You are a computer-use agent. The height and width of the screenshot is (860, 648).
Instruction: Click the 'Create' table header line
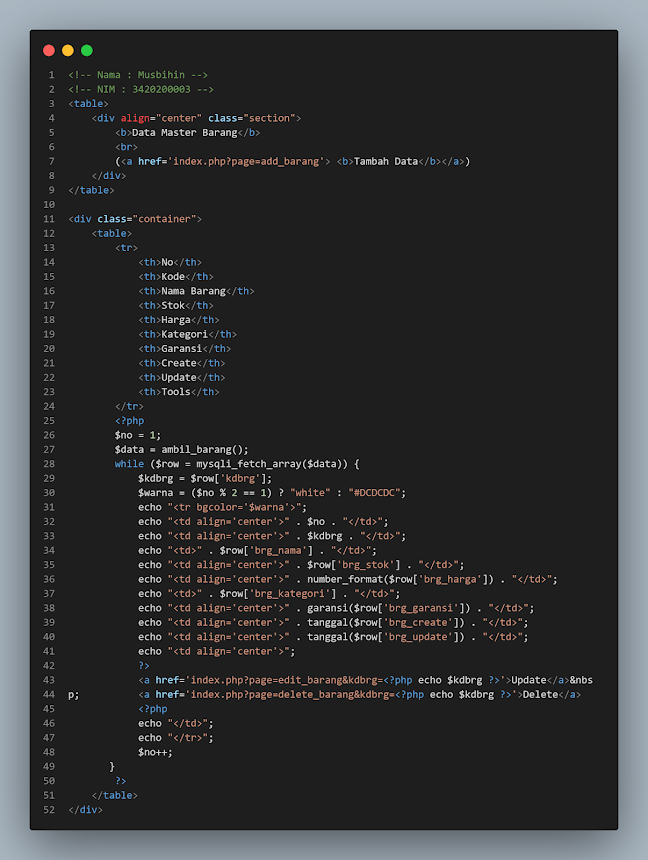(182, 363)
